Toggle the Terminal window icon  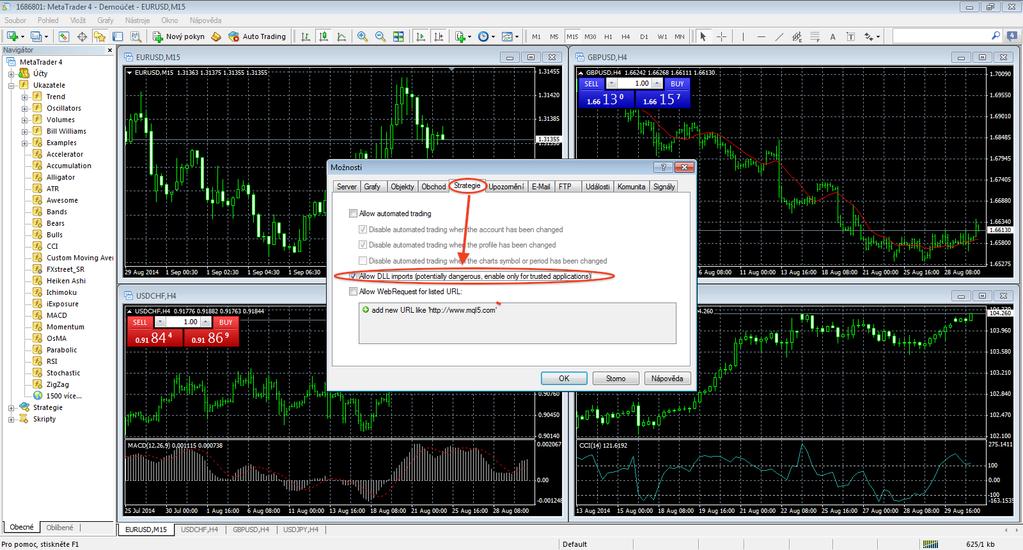[118, 37]
